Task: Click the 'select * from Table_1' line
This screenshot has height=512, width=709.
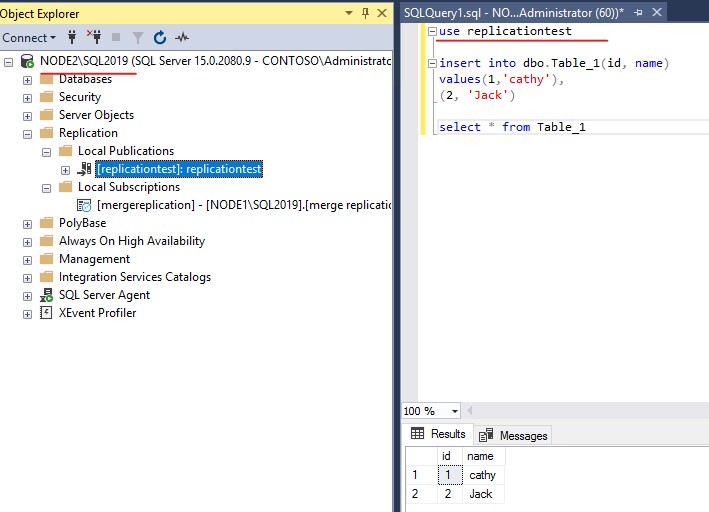Action: (x=512, y=127)
